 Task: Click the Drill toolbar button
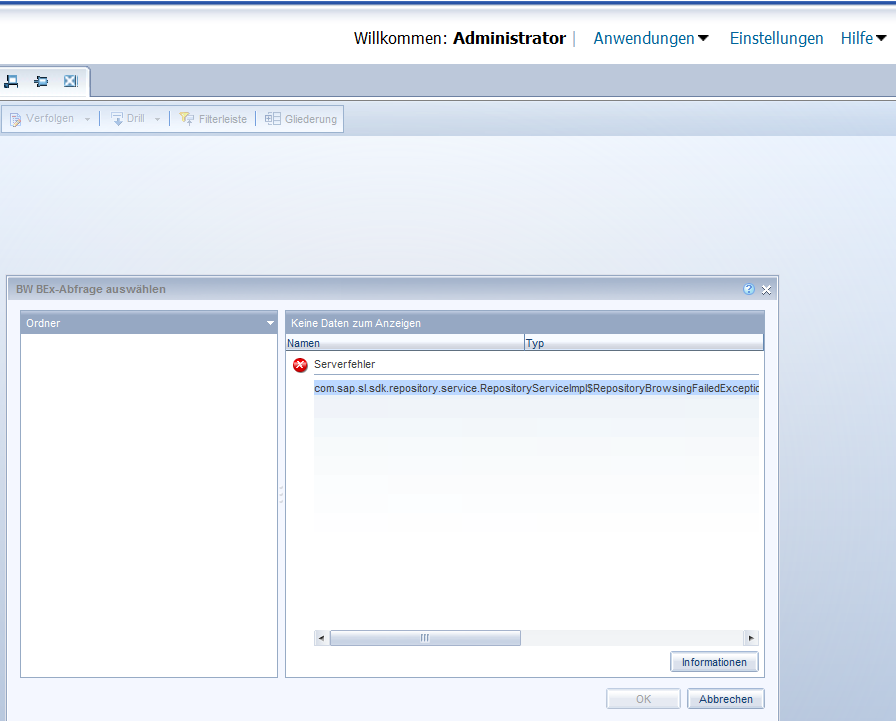click(x=128, y=118)
